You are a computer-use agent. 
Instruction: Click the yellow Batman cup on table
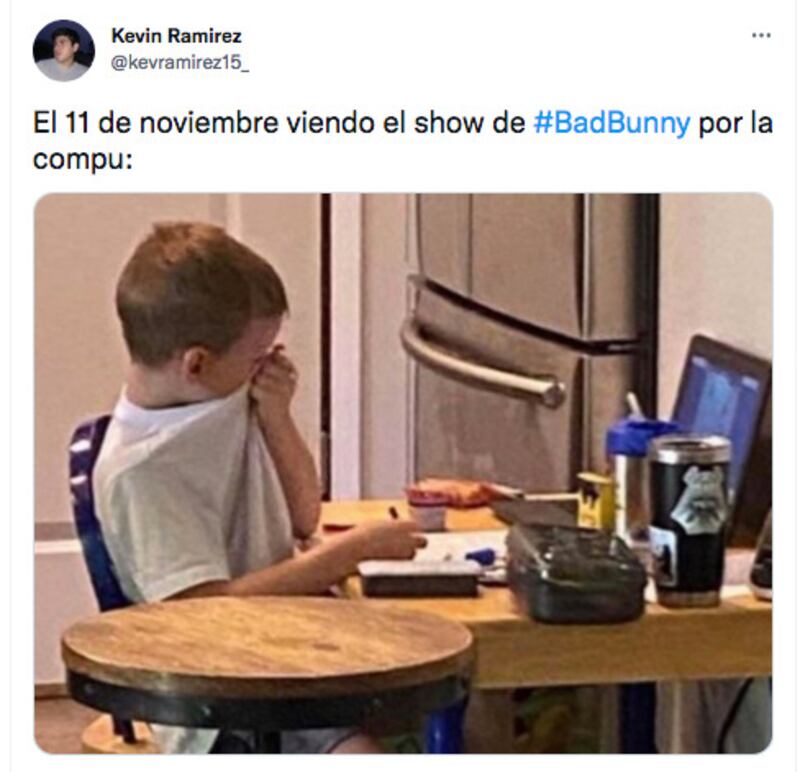point(595,500)
